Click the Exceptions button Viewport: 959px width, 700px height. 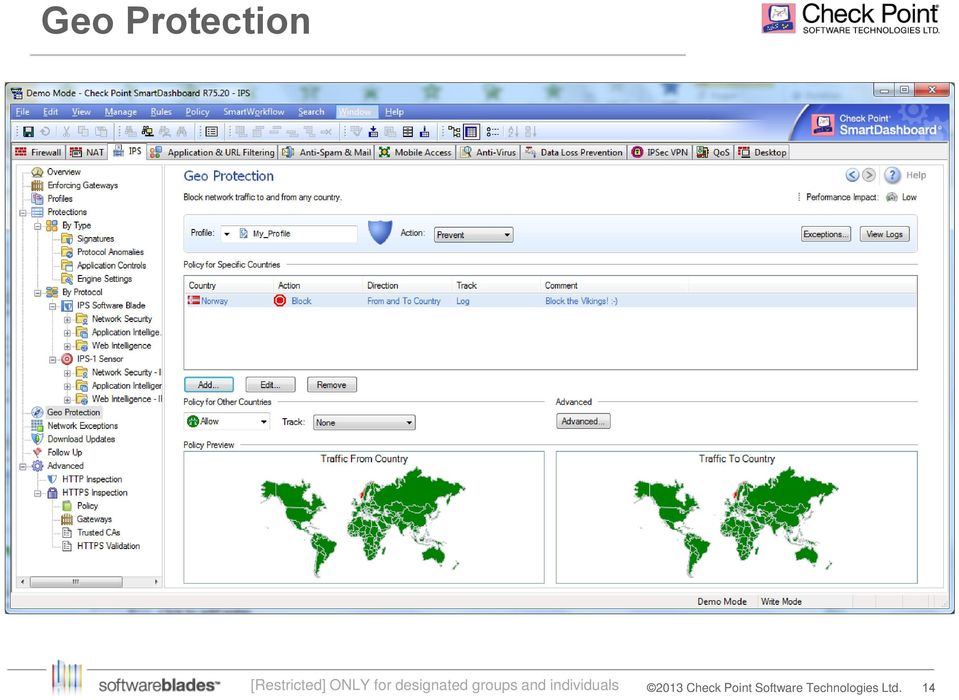826,234
